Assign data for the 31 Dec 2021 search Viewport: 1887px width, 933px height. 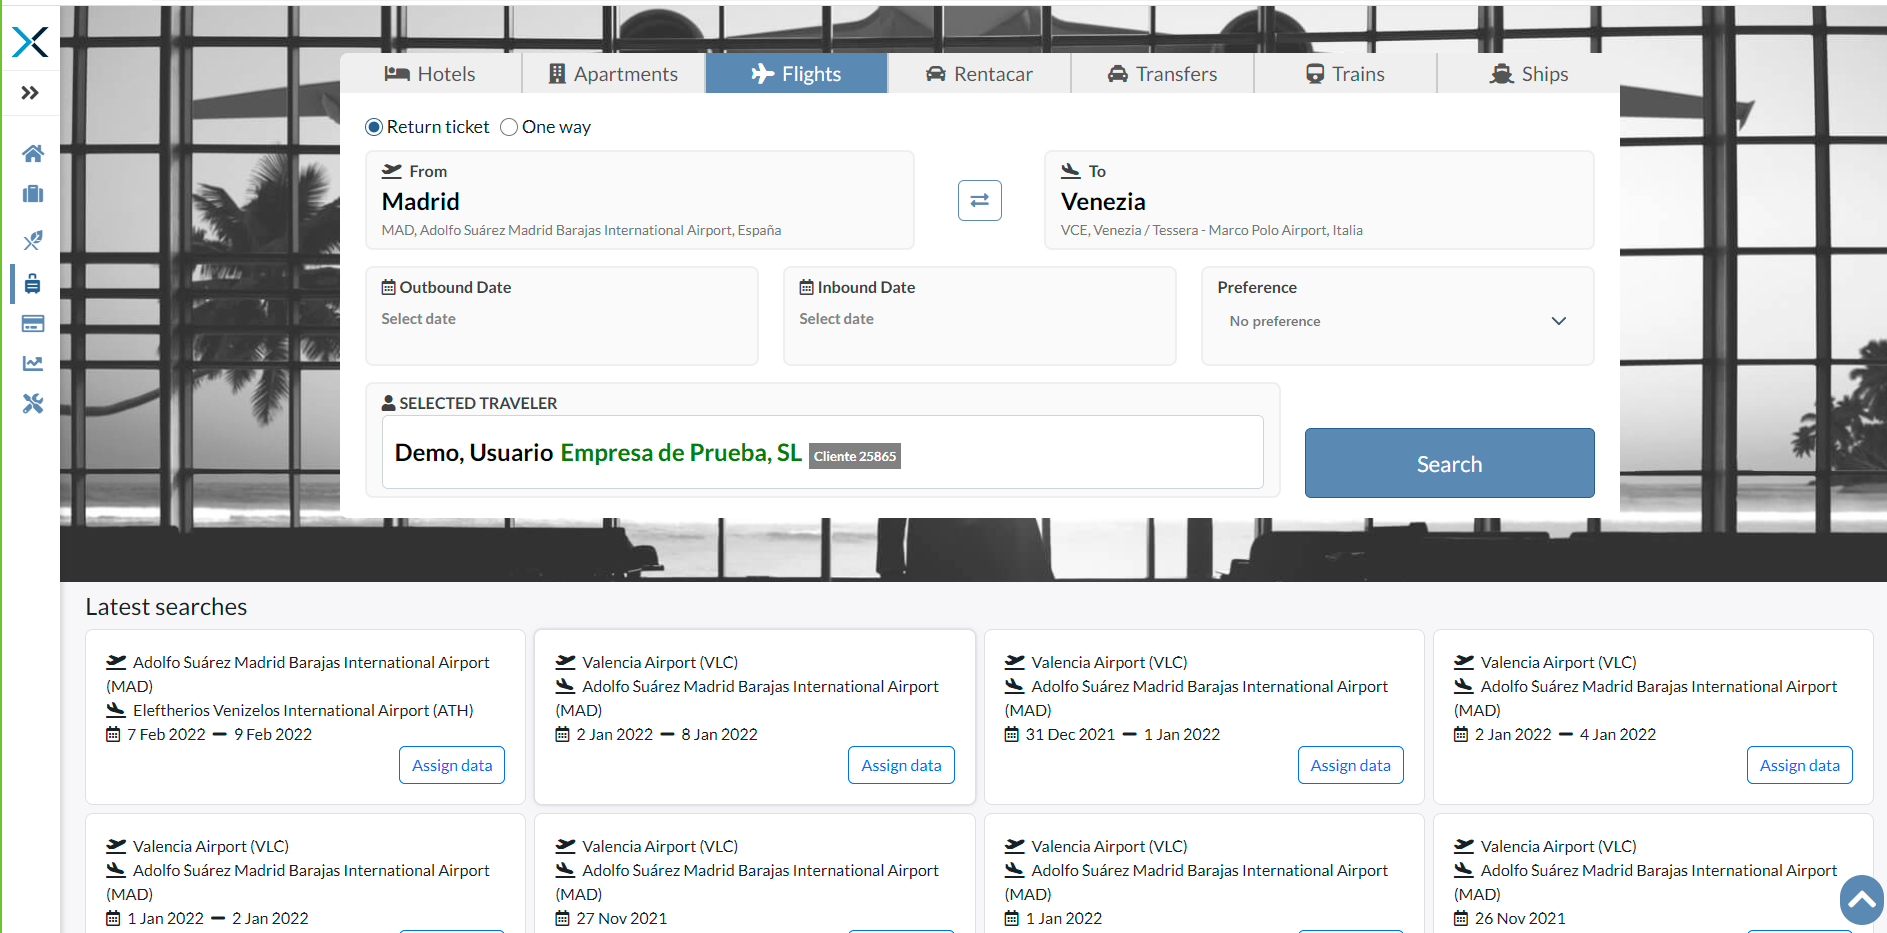[x=1351, y=765]
